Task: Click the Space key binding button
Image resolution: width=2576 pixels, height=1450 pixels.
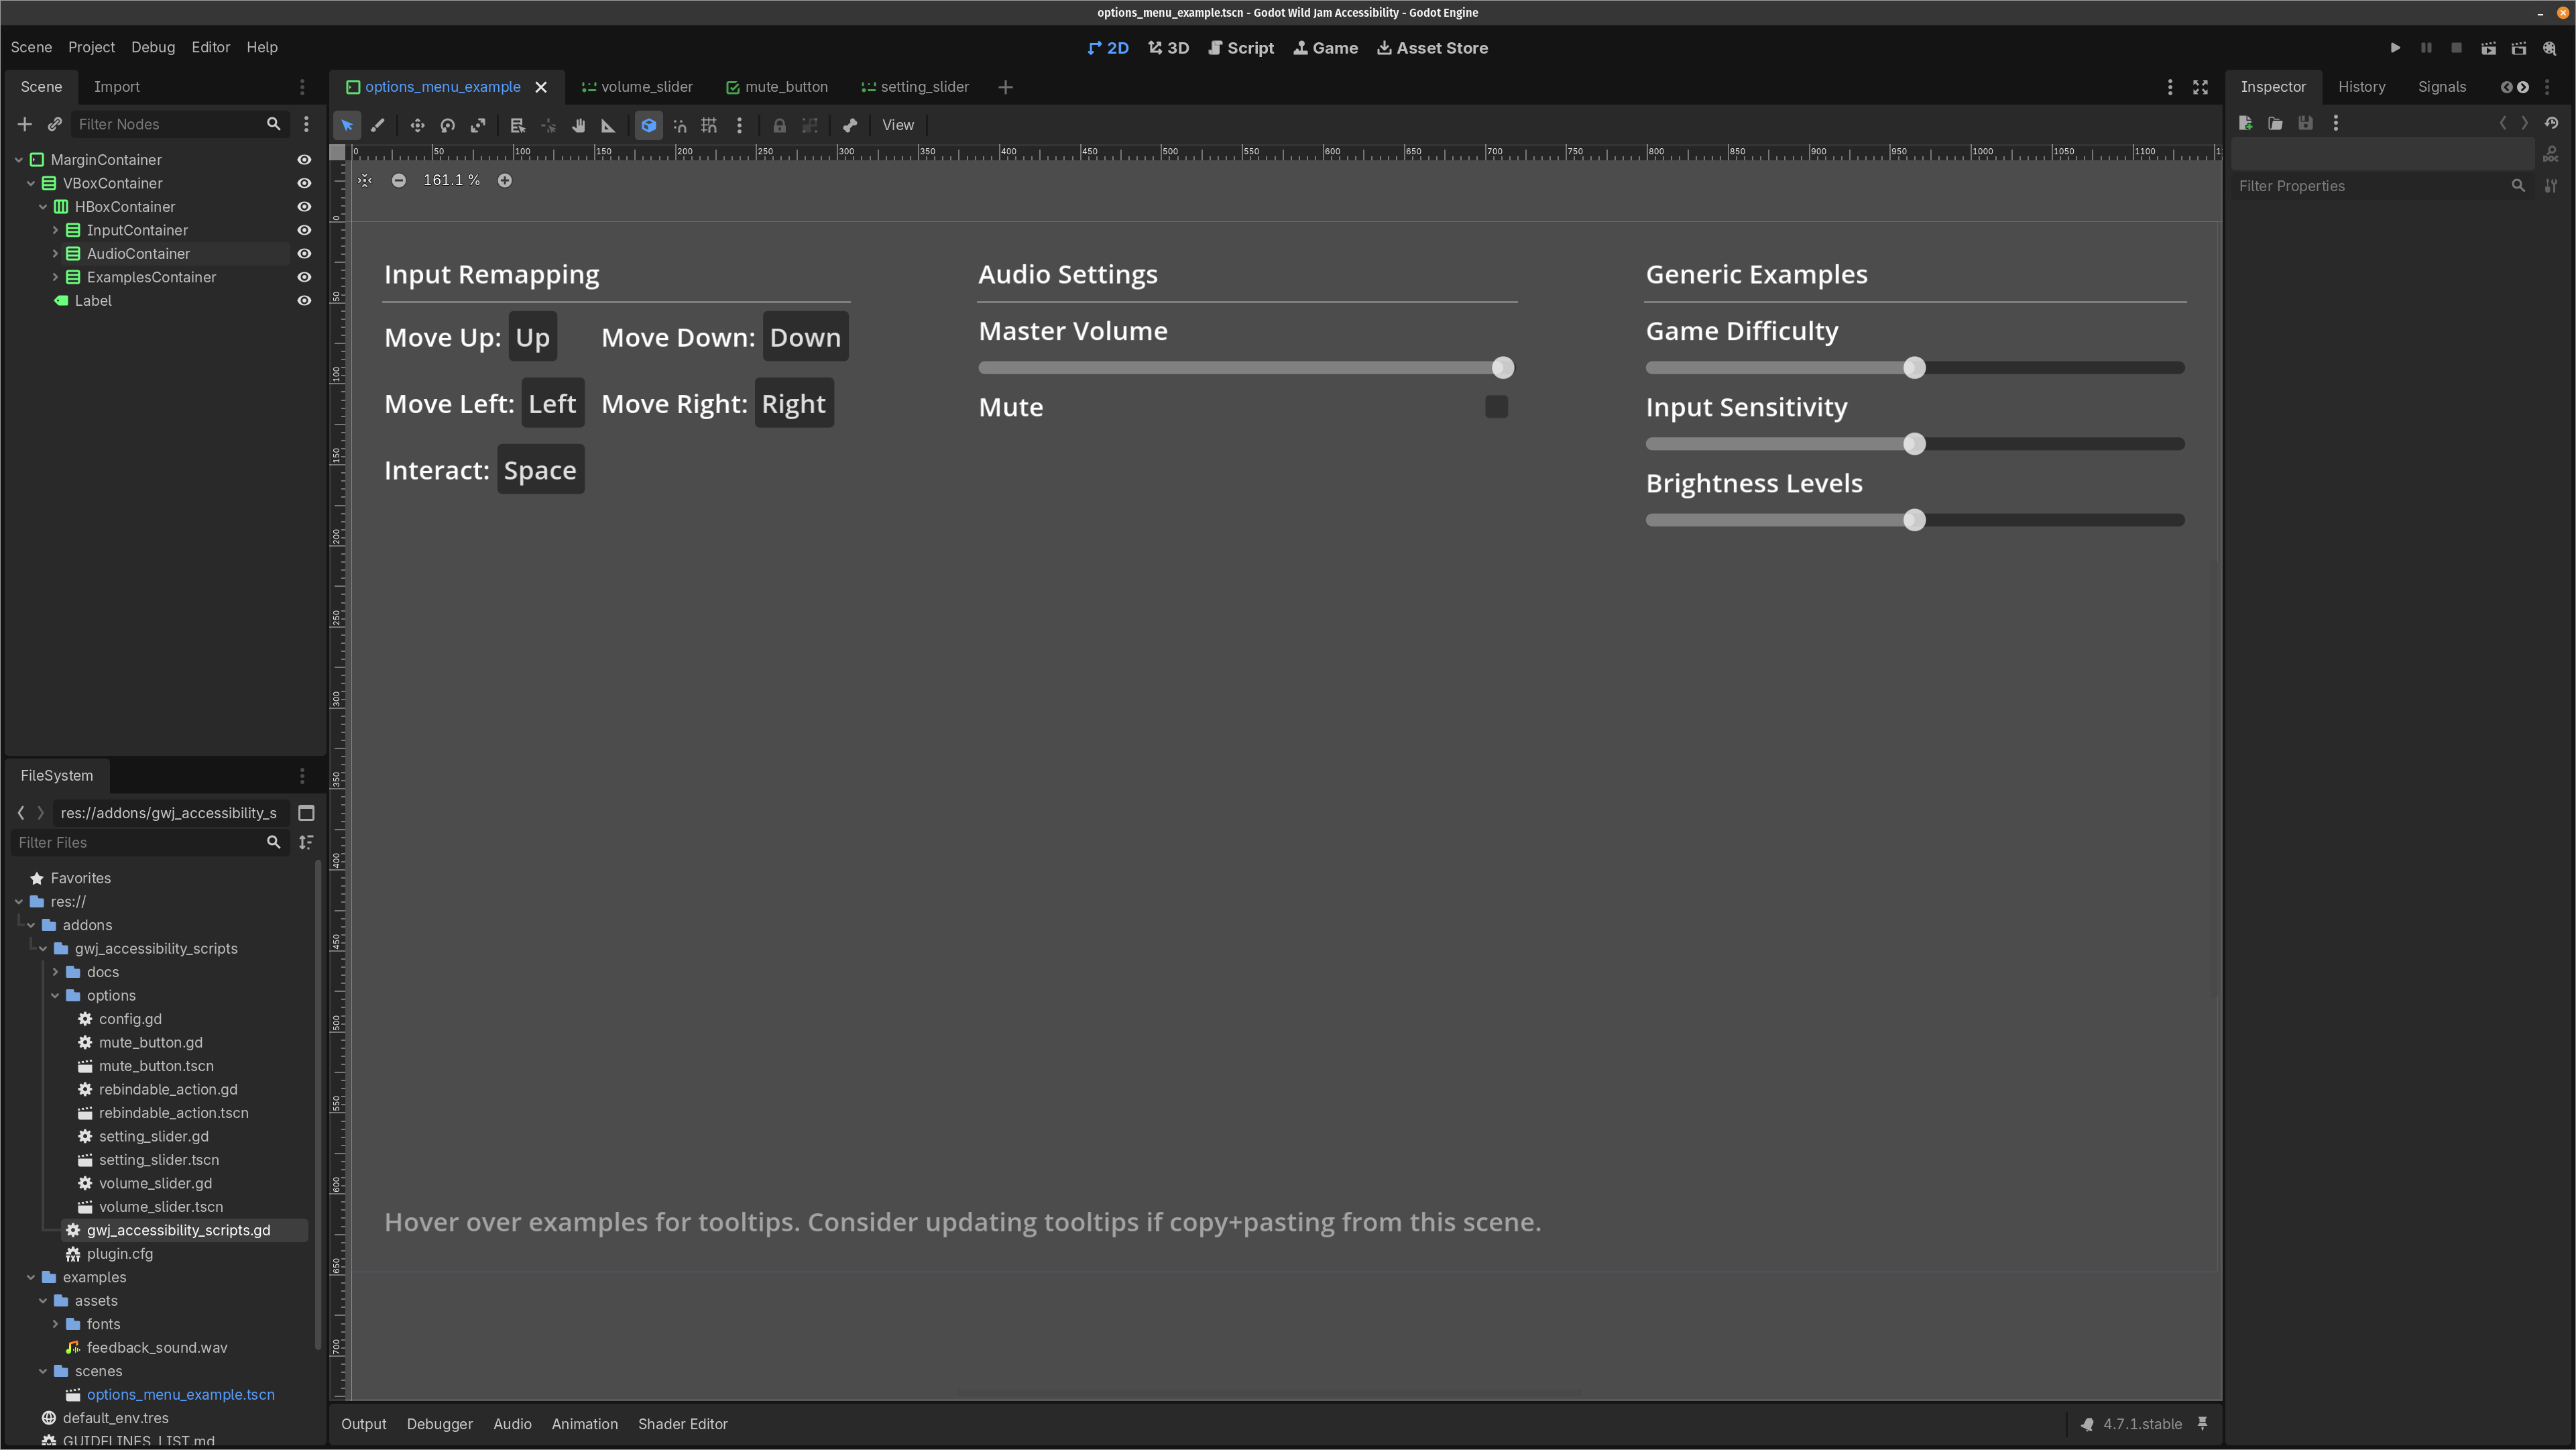Action: [540, 470]
